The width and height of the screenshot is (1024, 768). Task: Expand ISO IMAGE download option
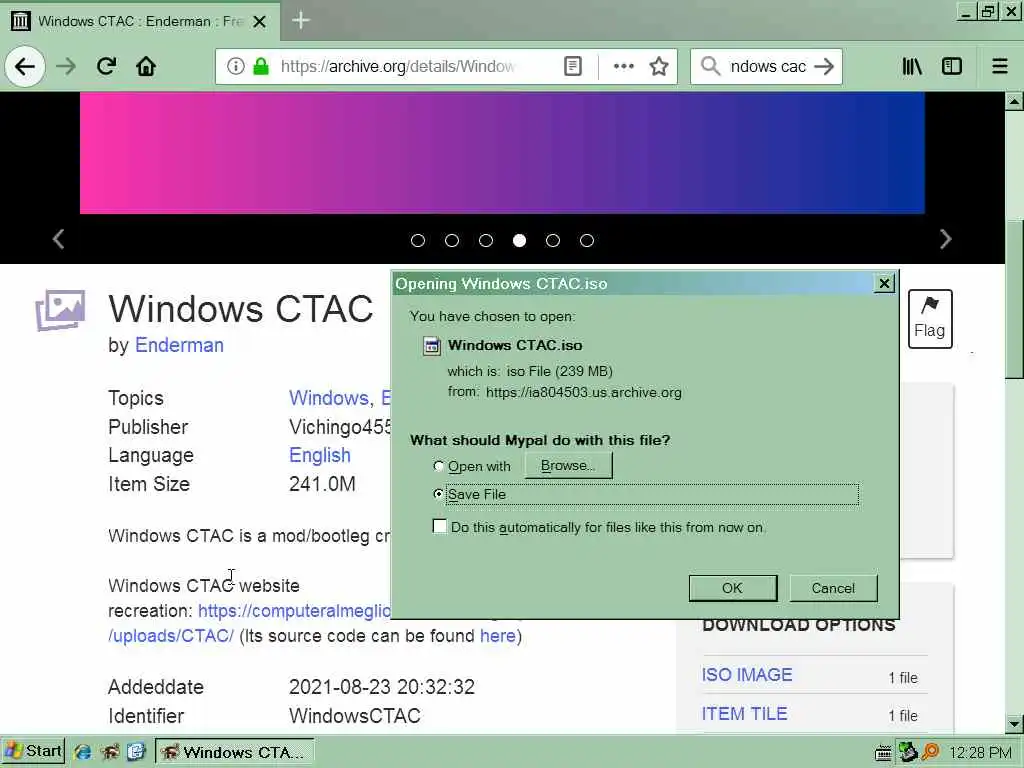tap(747, 675)
